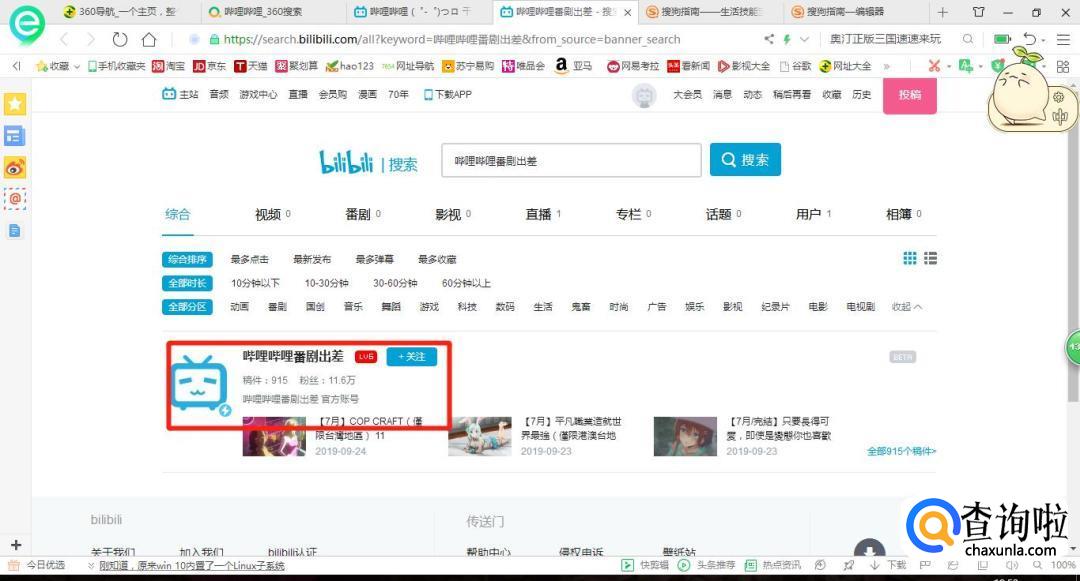This screenshot has width=1080, height=581.
Task: Expand more bookmarks overflow arrow
Action: 886,67
